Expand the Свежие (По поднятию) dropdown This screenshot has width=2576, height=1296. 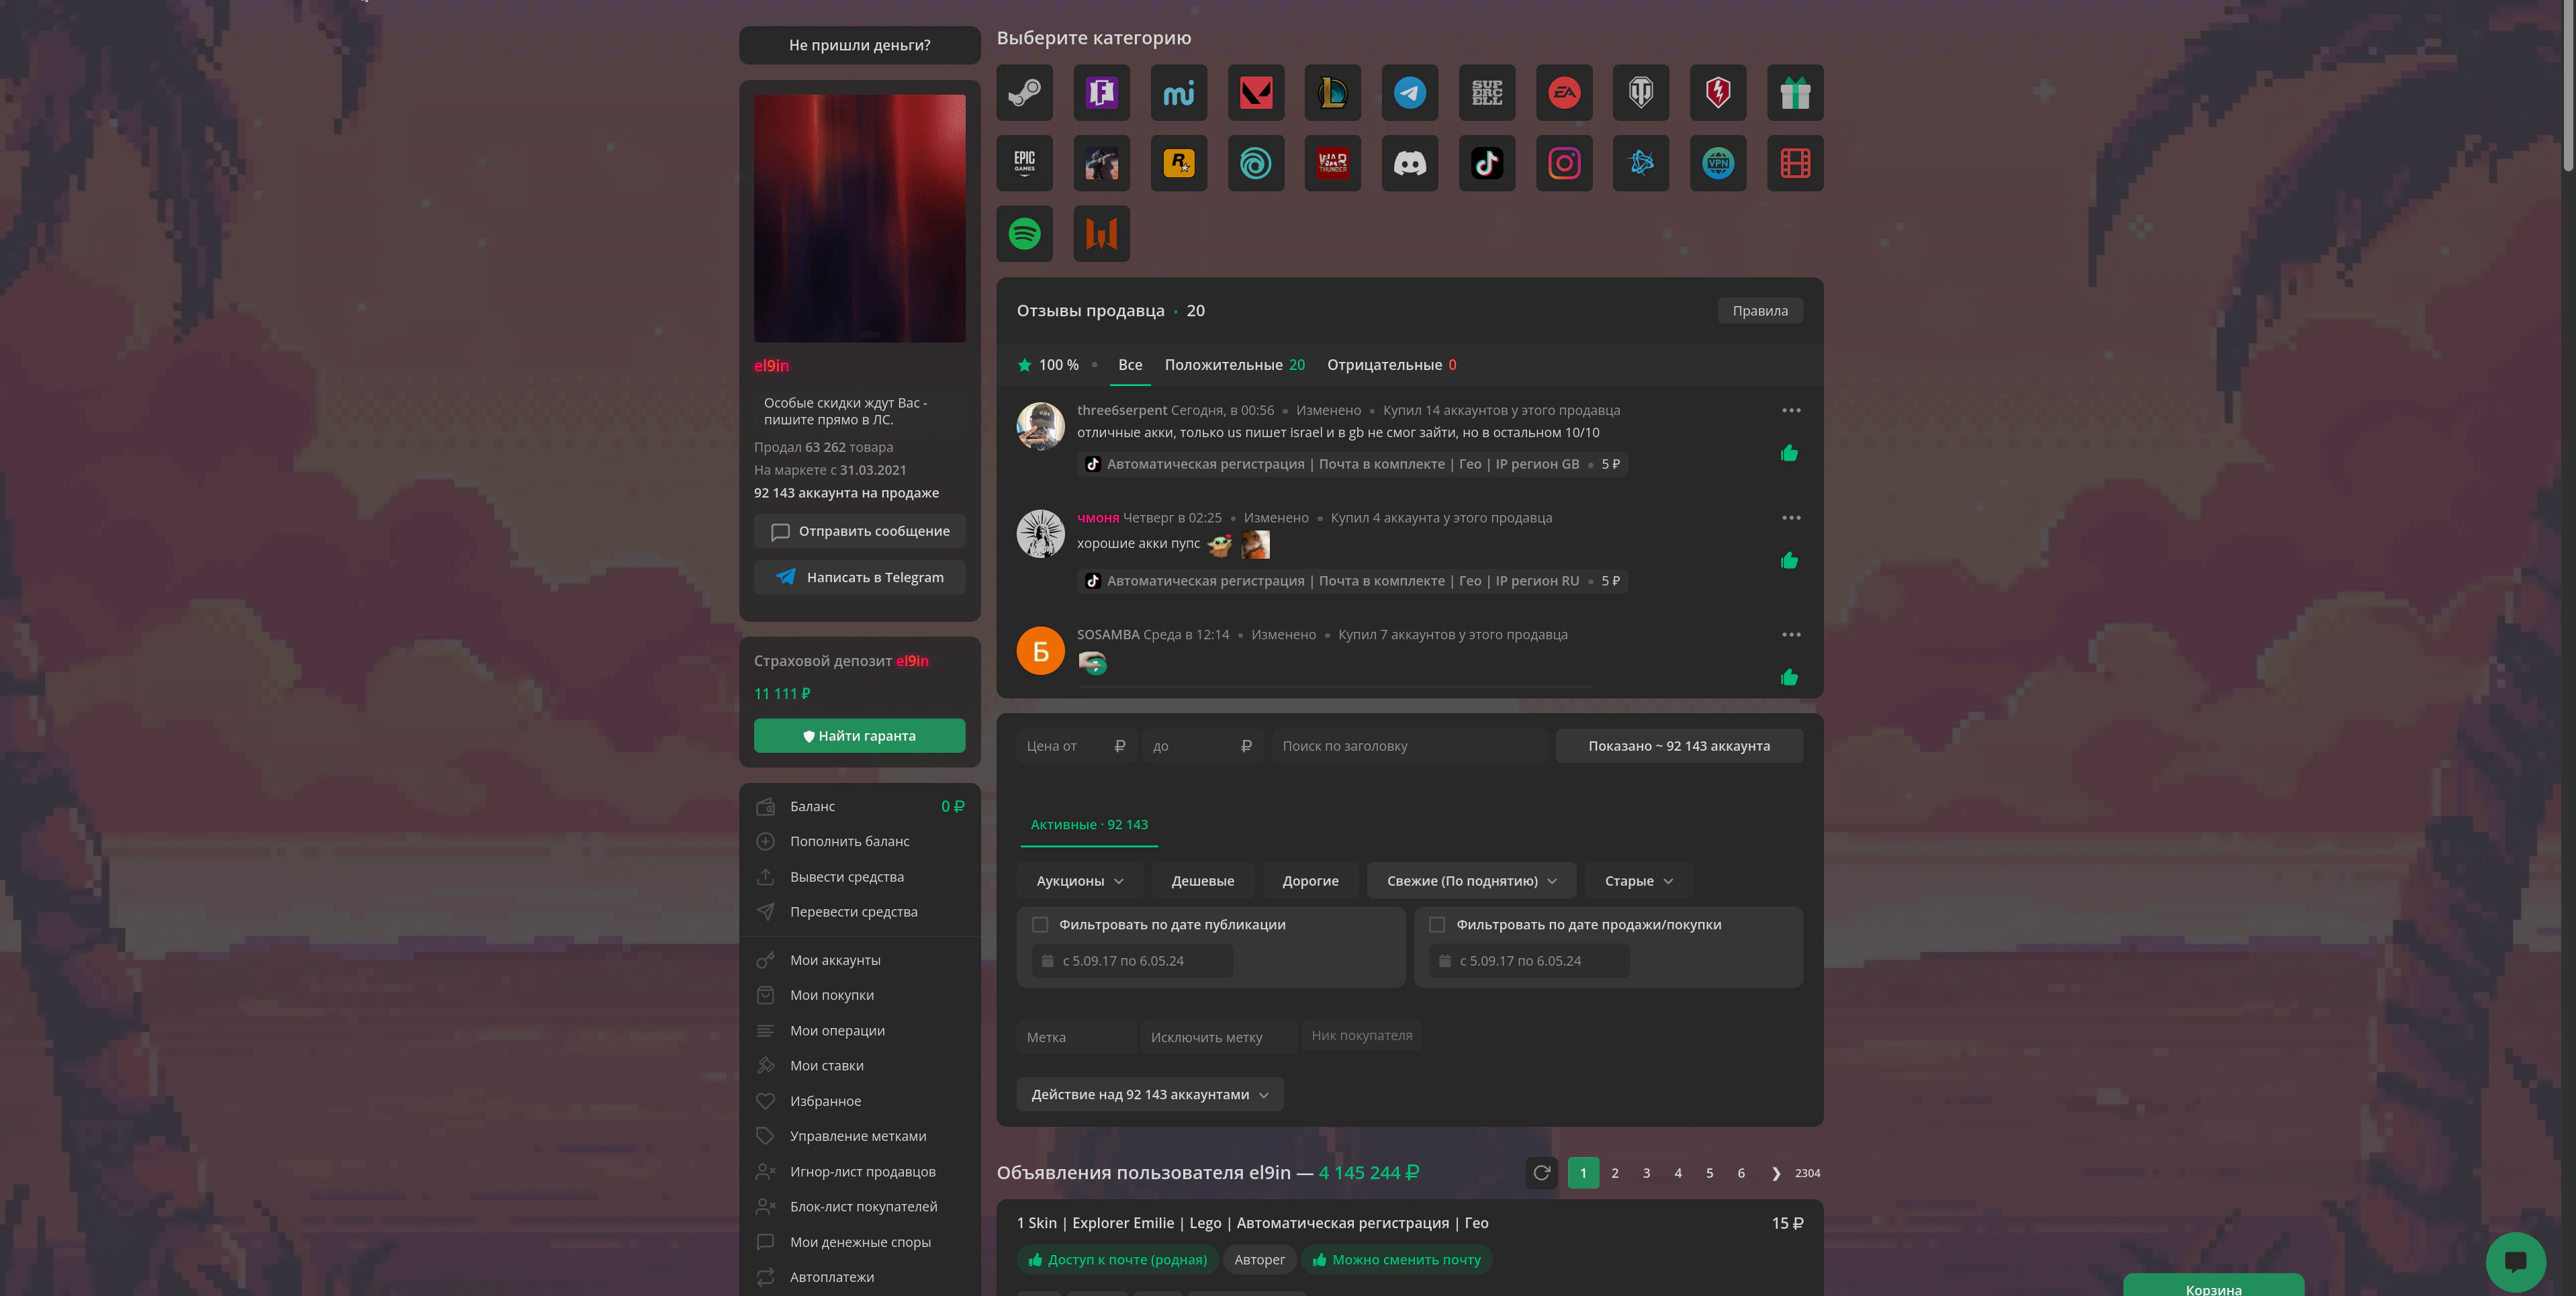point(1471,881)
